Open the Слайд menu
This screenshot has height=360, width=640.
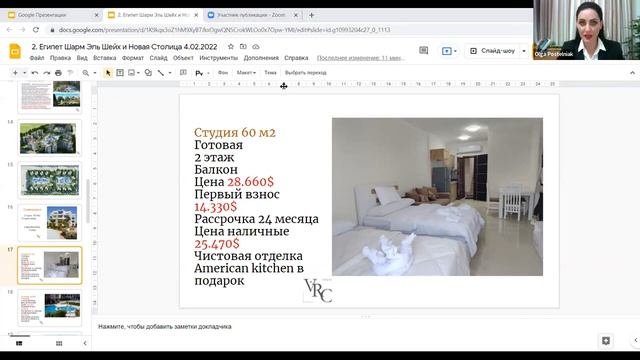158,58
